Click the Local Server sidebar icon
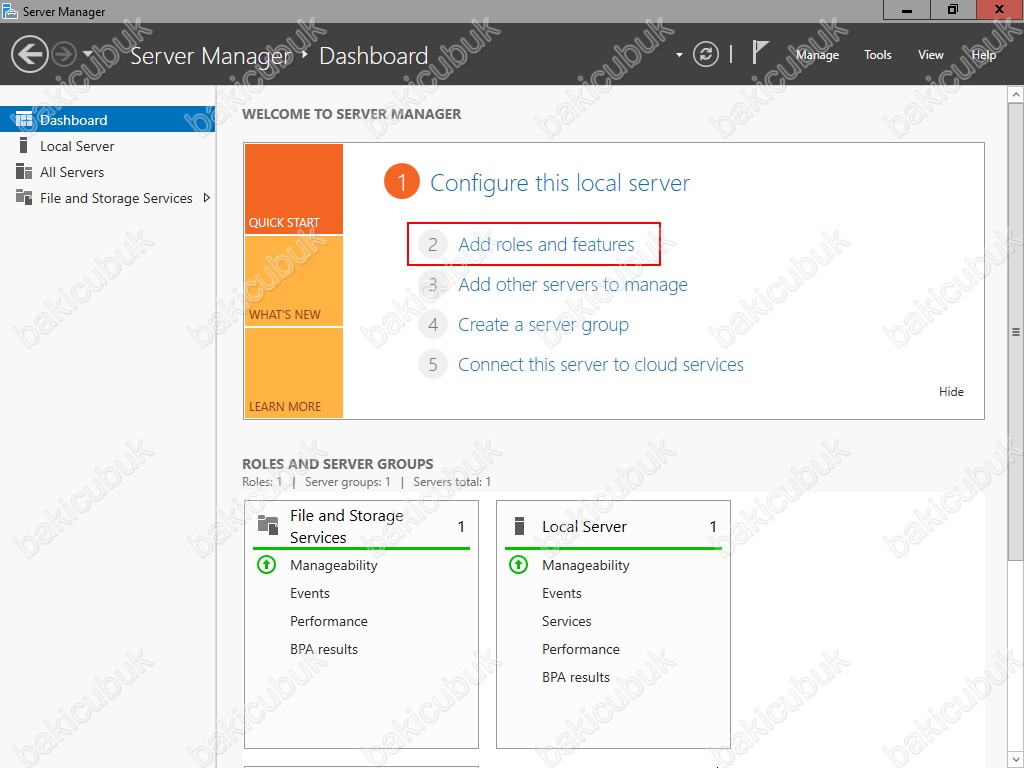 pyautogui.click(x=24, y=145)
